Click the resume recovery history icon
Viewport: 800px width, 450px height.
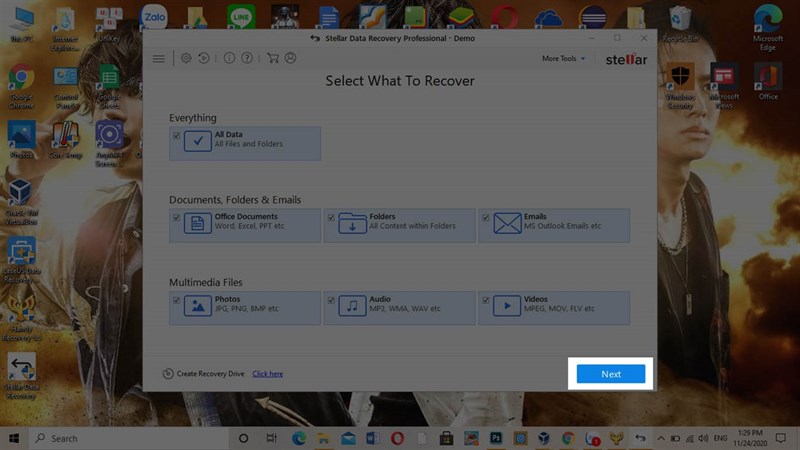pos(204,58)
